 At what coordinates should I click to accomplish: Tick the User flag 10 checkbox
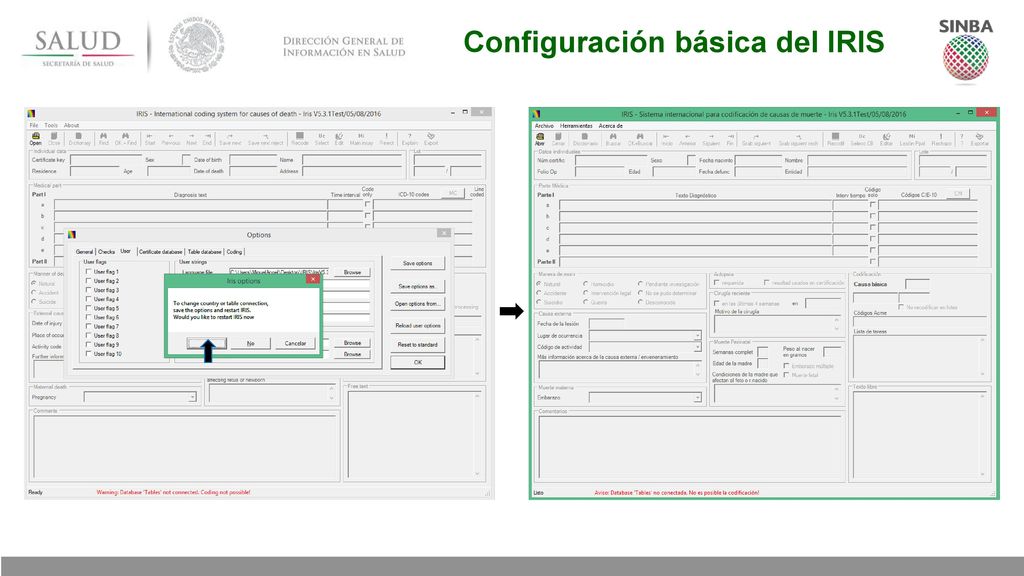pos(89,354)
